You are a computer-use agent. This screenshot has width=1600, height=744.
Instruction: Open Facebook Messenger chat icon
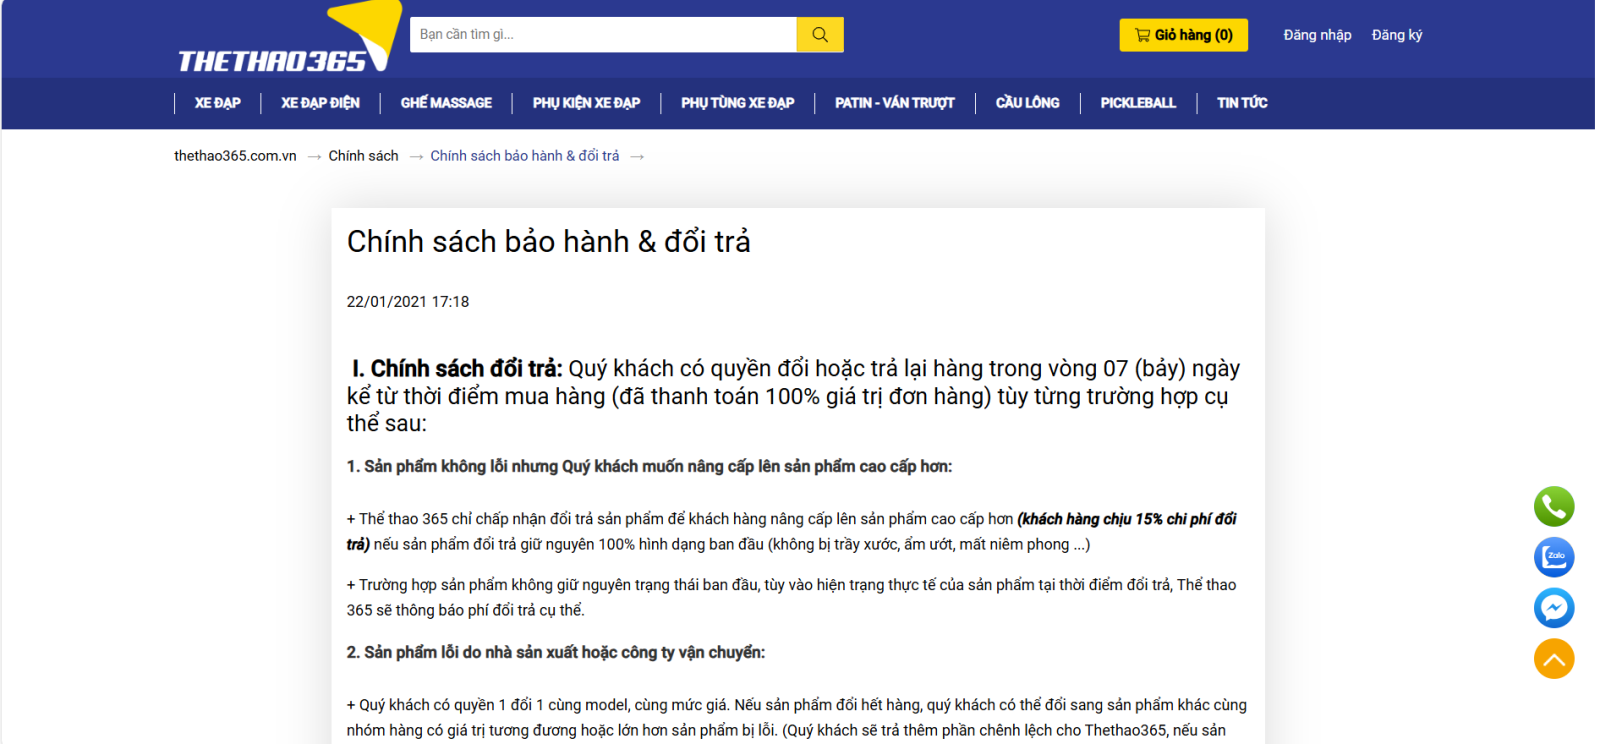point(1553,608)
